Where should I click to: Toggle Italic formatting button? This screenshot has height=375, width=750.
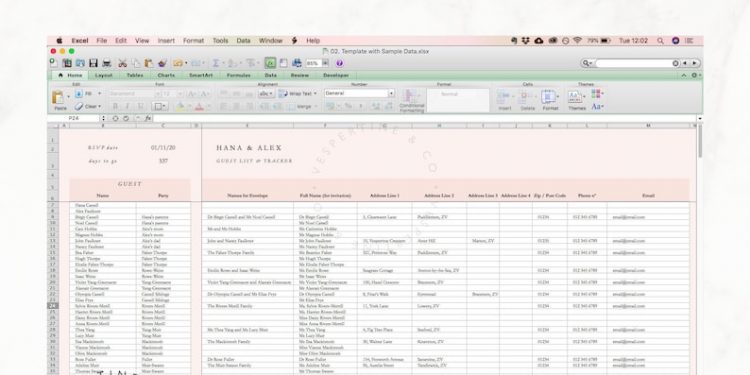[x=127, y=107]
